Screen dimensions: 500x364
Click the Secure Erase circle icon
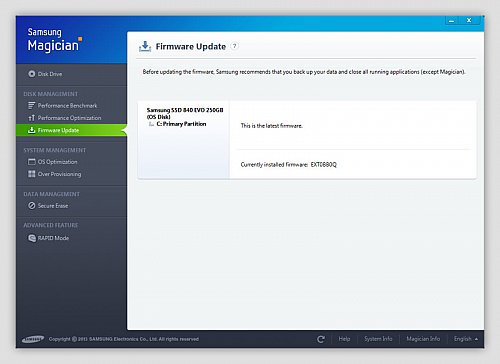coord(32,206)
